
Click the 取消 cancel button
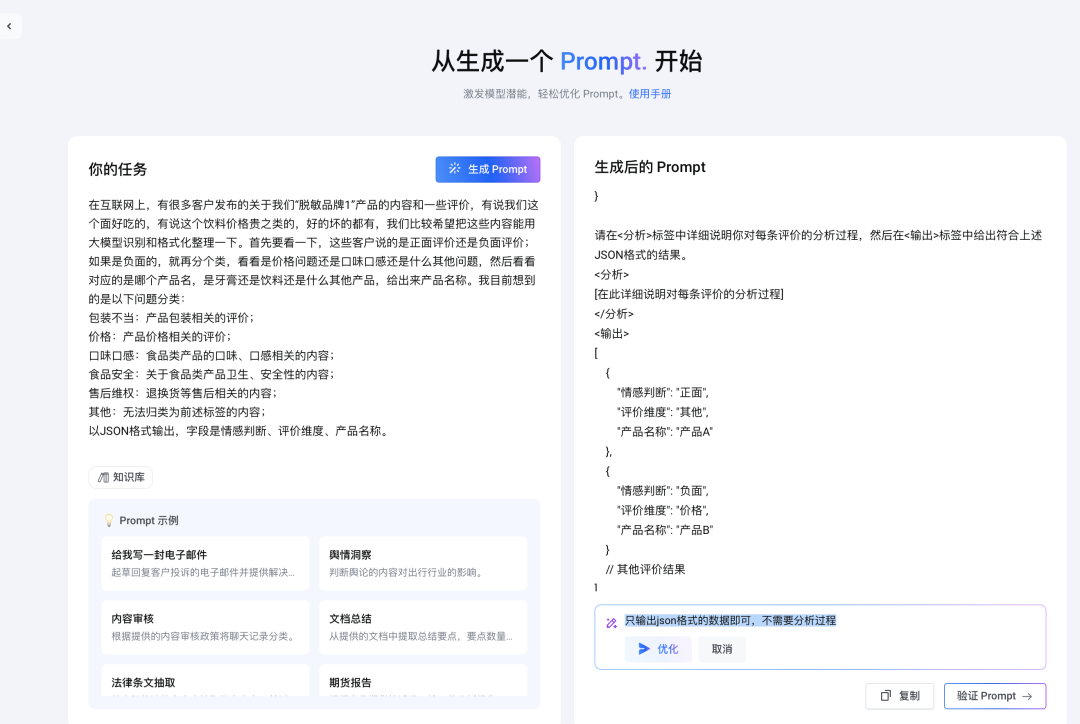click(x=719, y=648)
